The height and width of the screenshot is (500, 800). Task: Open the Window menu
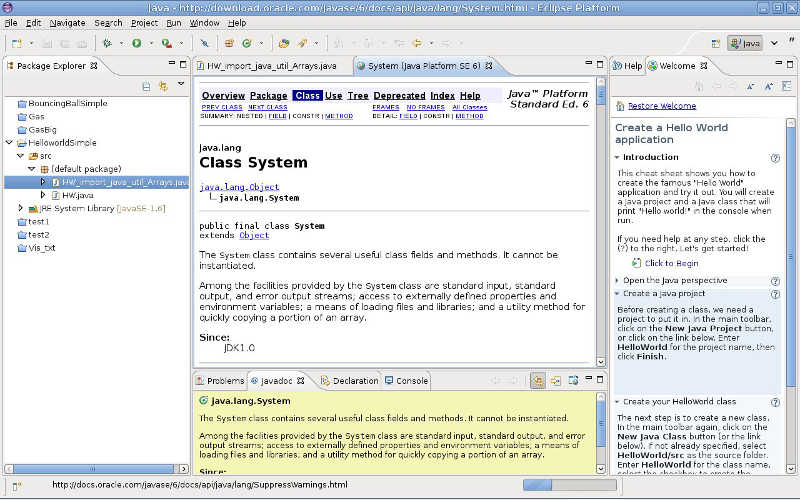pos(204,23)
